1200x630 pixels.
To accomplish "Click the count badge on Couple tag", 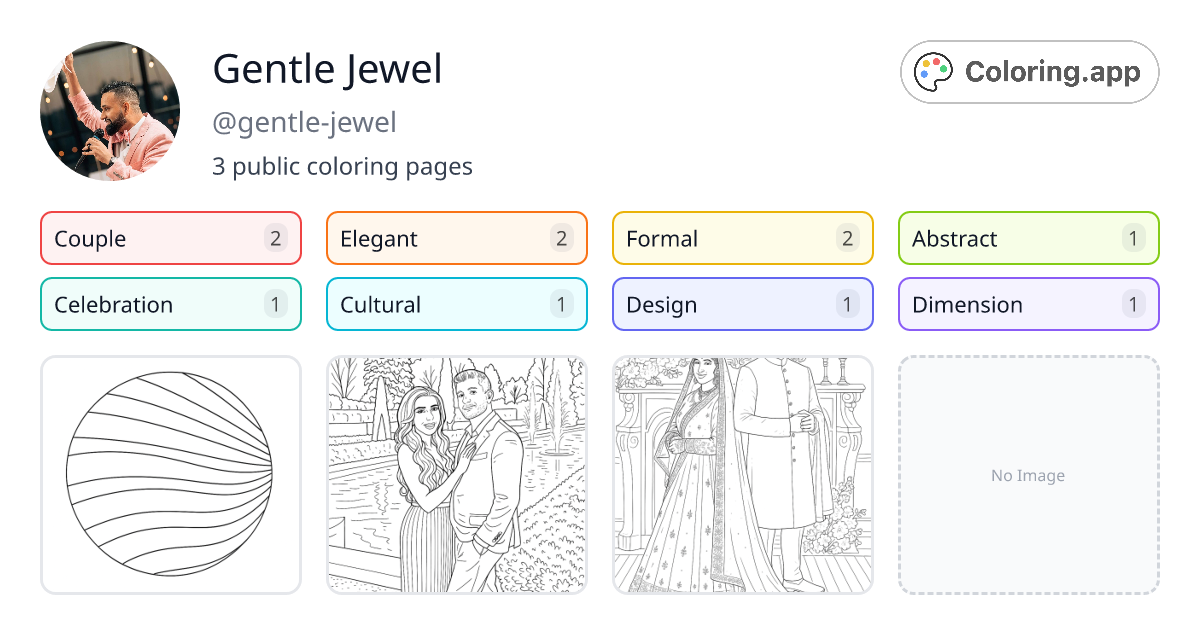I will coord(274,238).
